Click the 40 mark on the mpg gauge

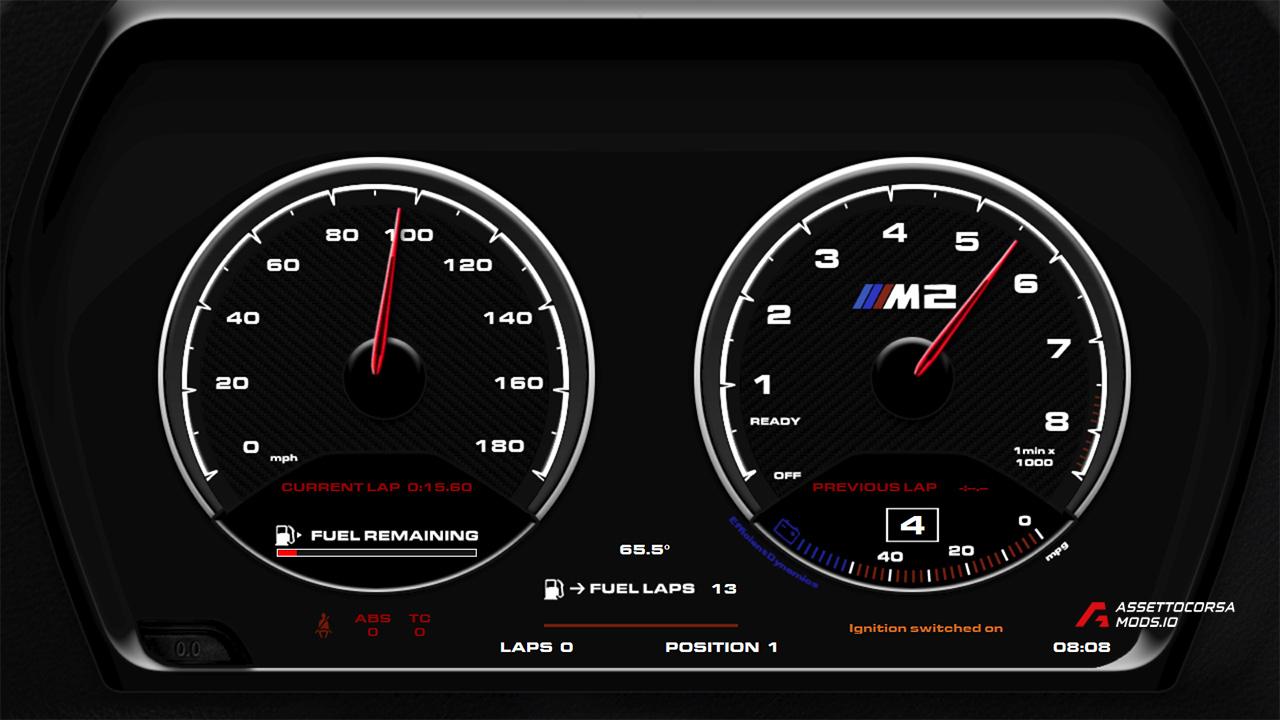[890, 557]
